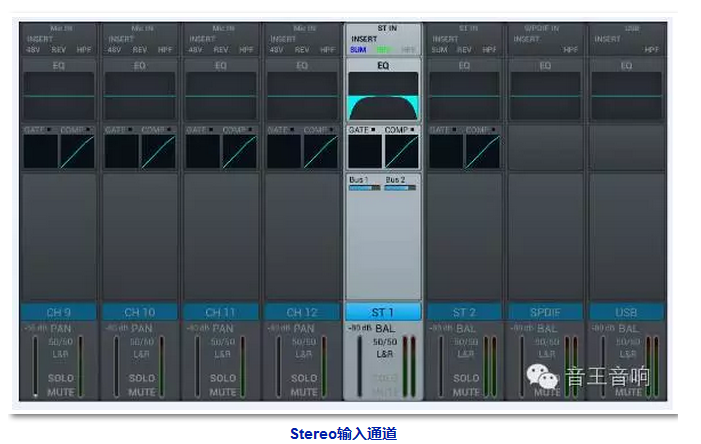Open the COMP graph on CH 12
This screenshot has width=701, height=444.
[x=320, y=151]
